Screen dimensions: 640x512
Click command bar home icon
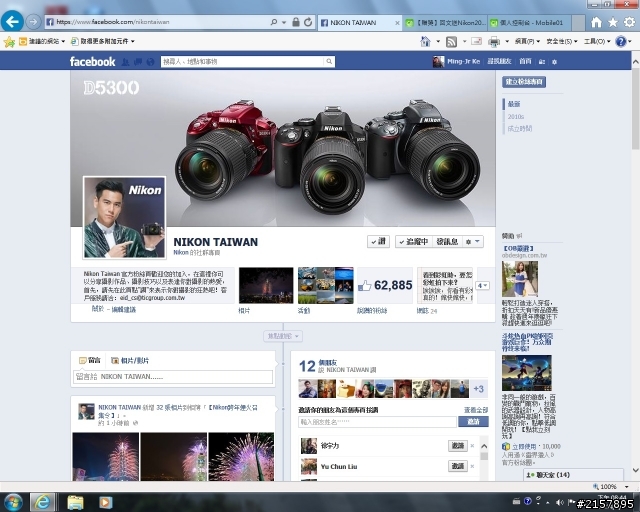pyautogui.click(x=425, y=41)
